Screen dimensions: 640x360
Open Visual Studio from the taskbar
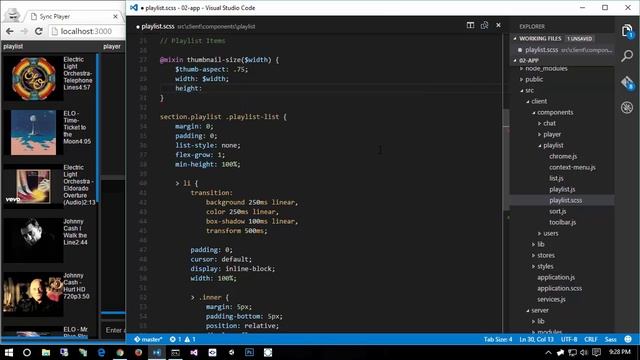pos(193,352)
